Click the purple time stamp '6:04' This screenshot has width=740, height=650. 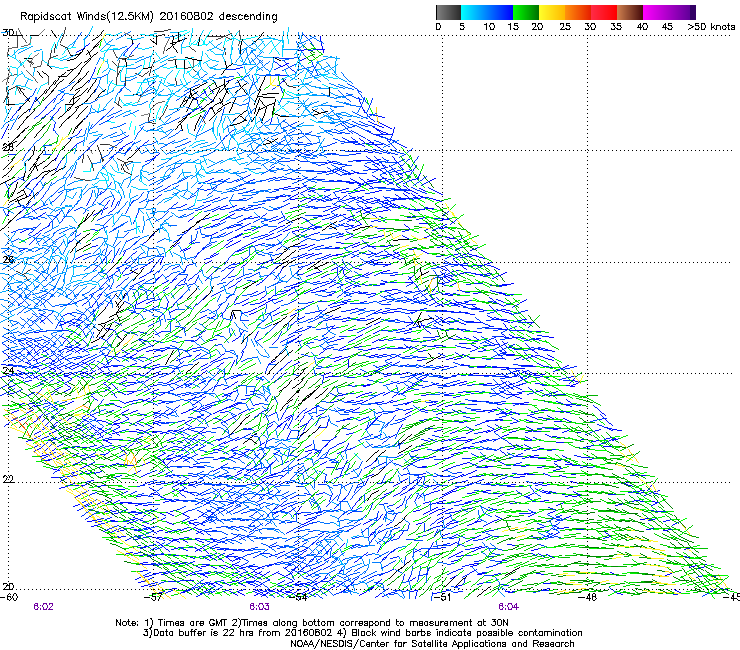click(x=508, y=607)
